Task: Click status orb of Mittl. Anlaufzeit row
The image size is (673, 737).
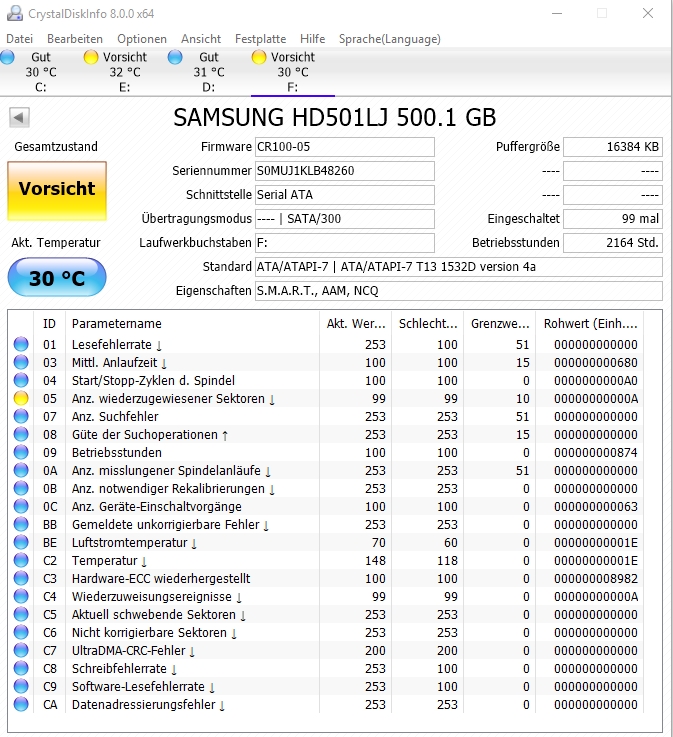Action: (21, 362)
